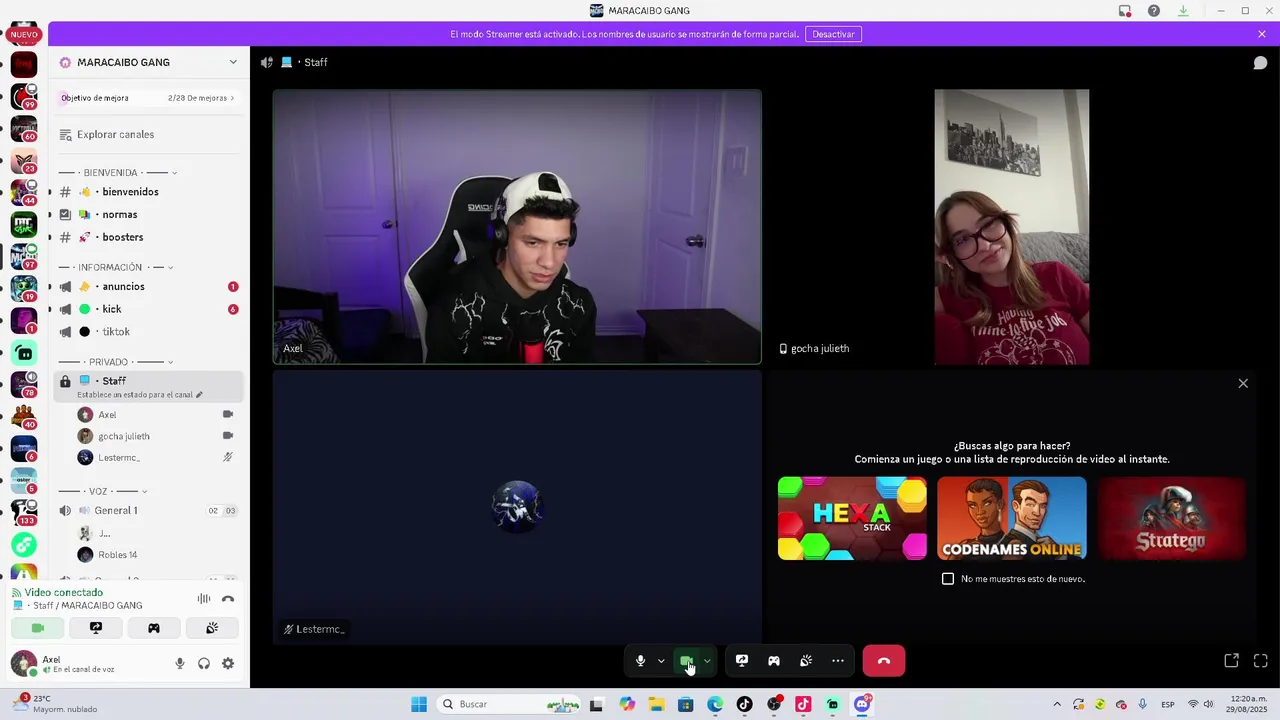This screenshot has height=720, width=1280.
Task: Focus gocha julieth's video tile
Action: (x=1012, y=227)
